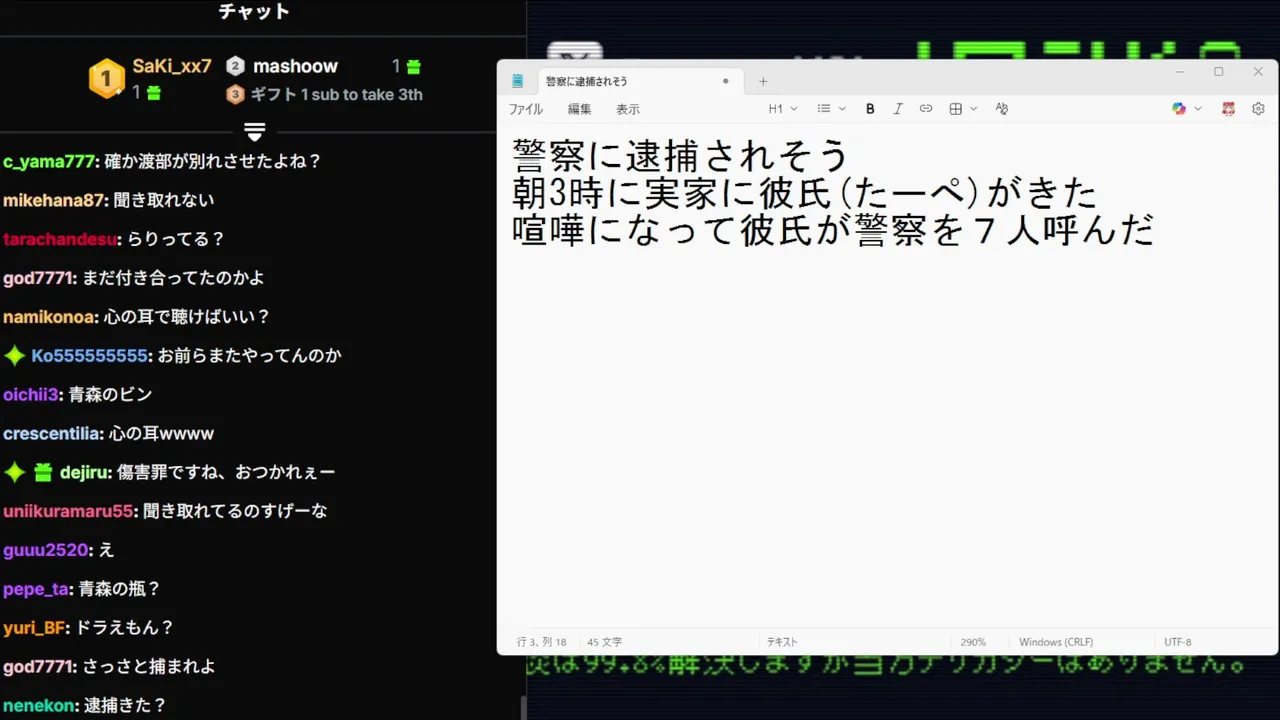The height and width of the screenshot is (720, 1280).
Task: Click message さっさと捕まれよ from god7771
Action: (149, 667)
